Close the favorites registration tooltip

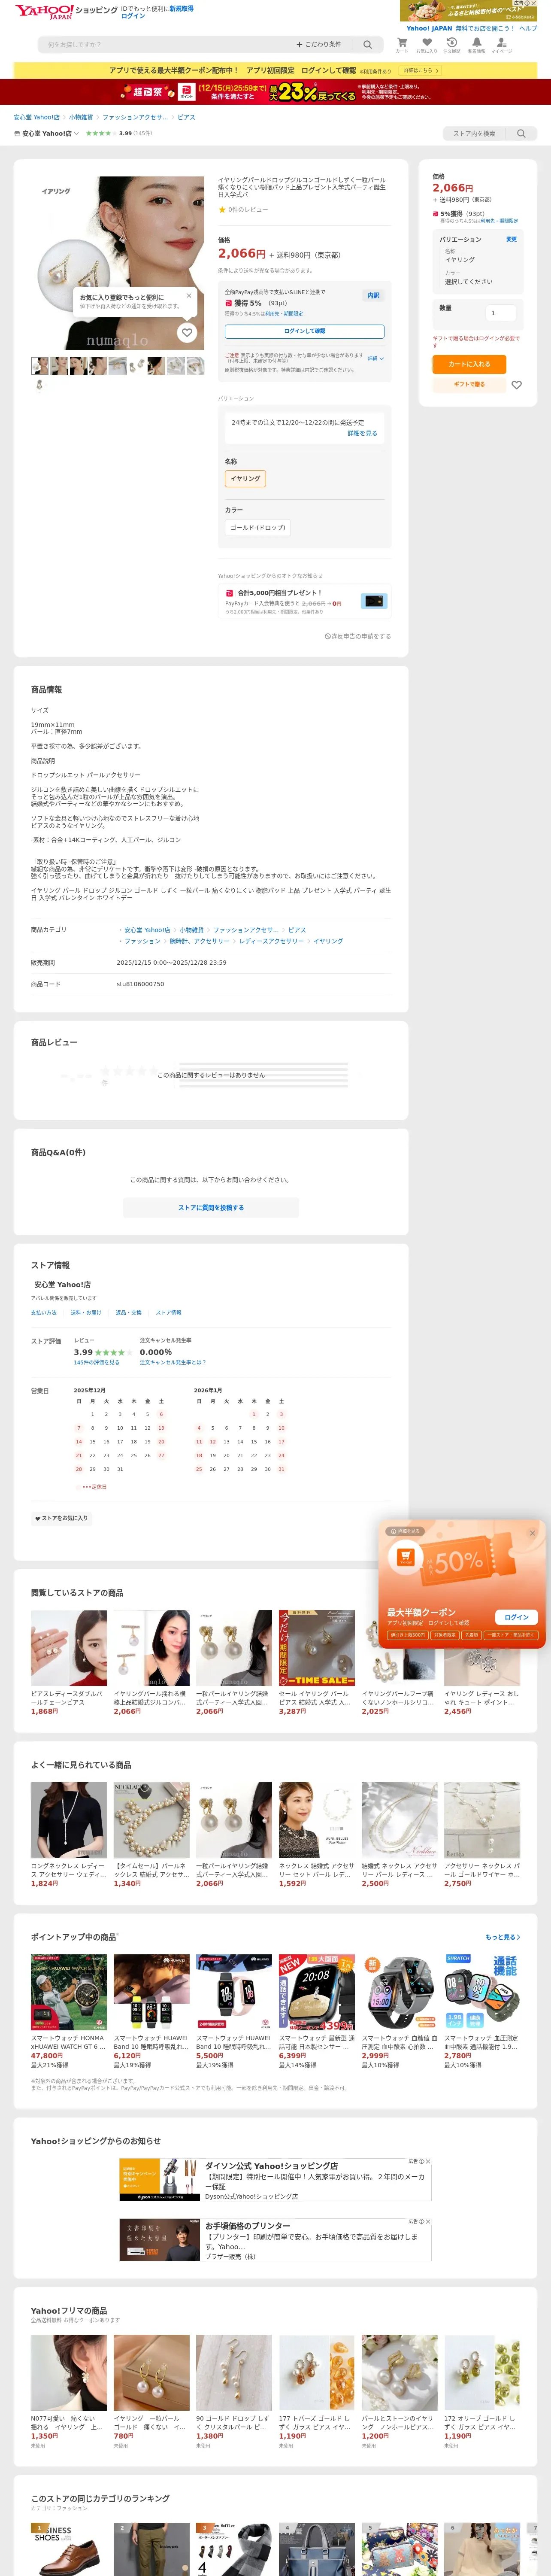click(x=189, y=295)
